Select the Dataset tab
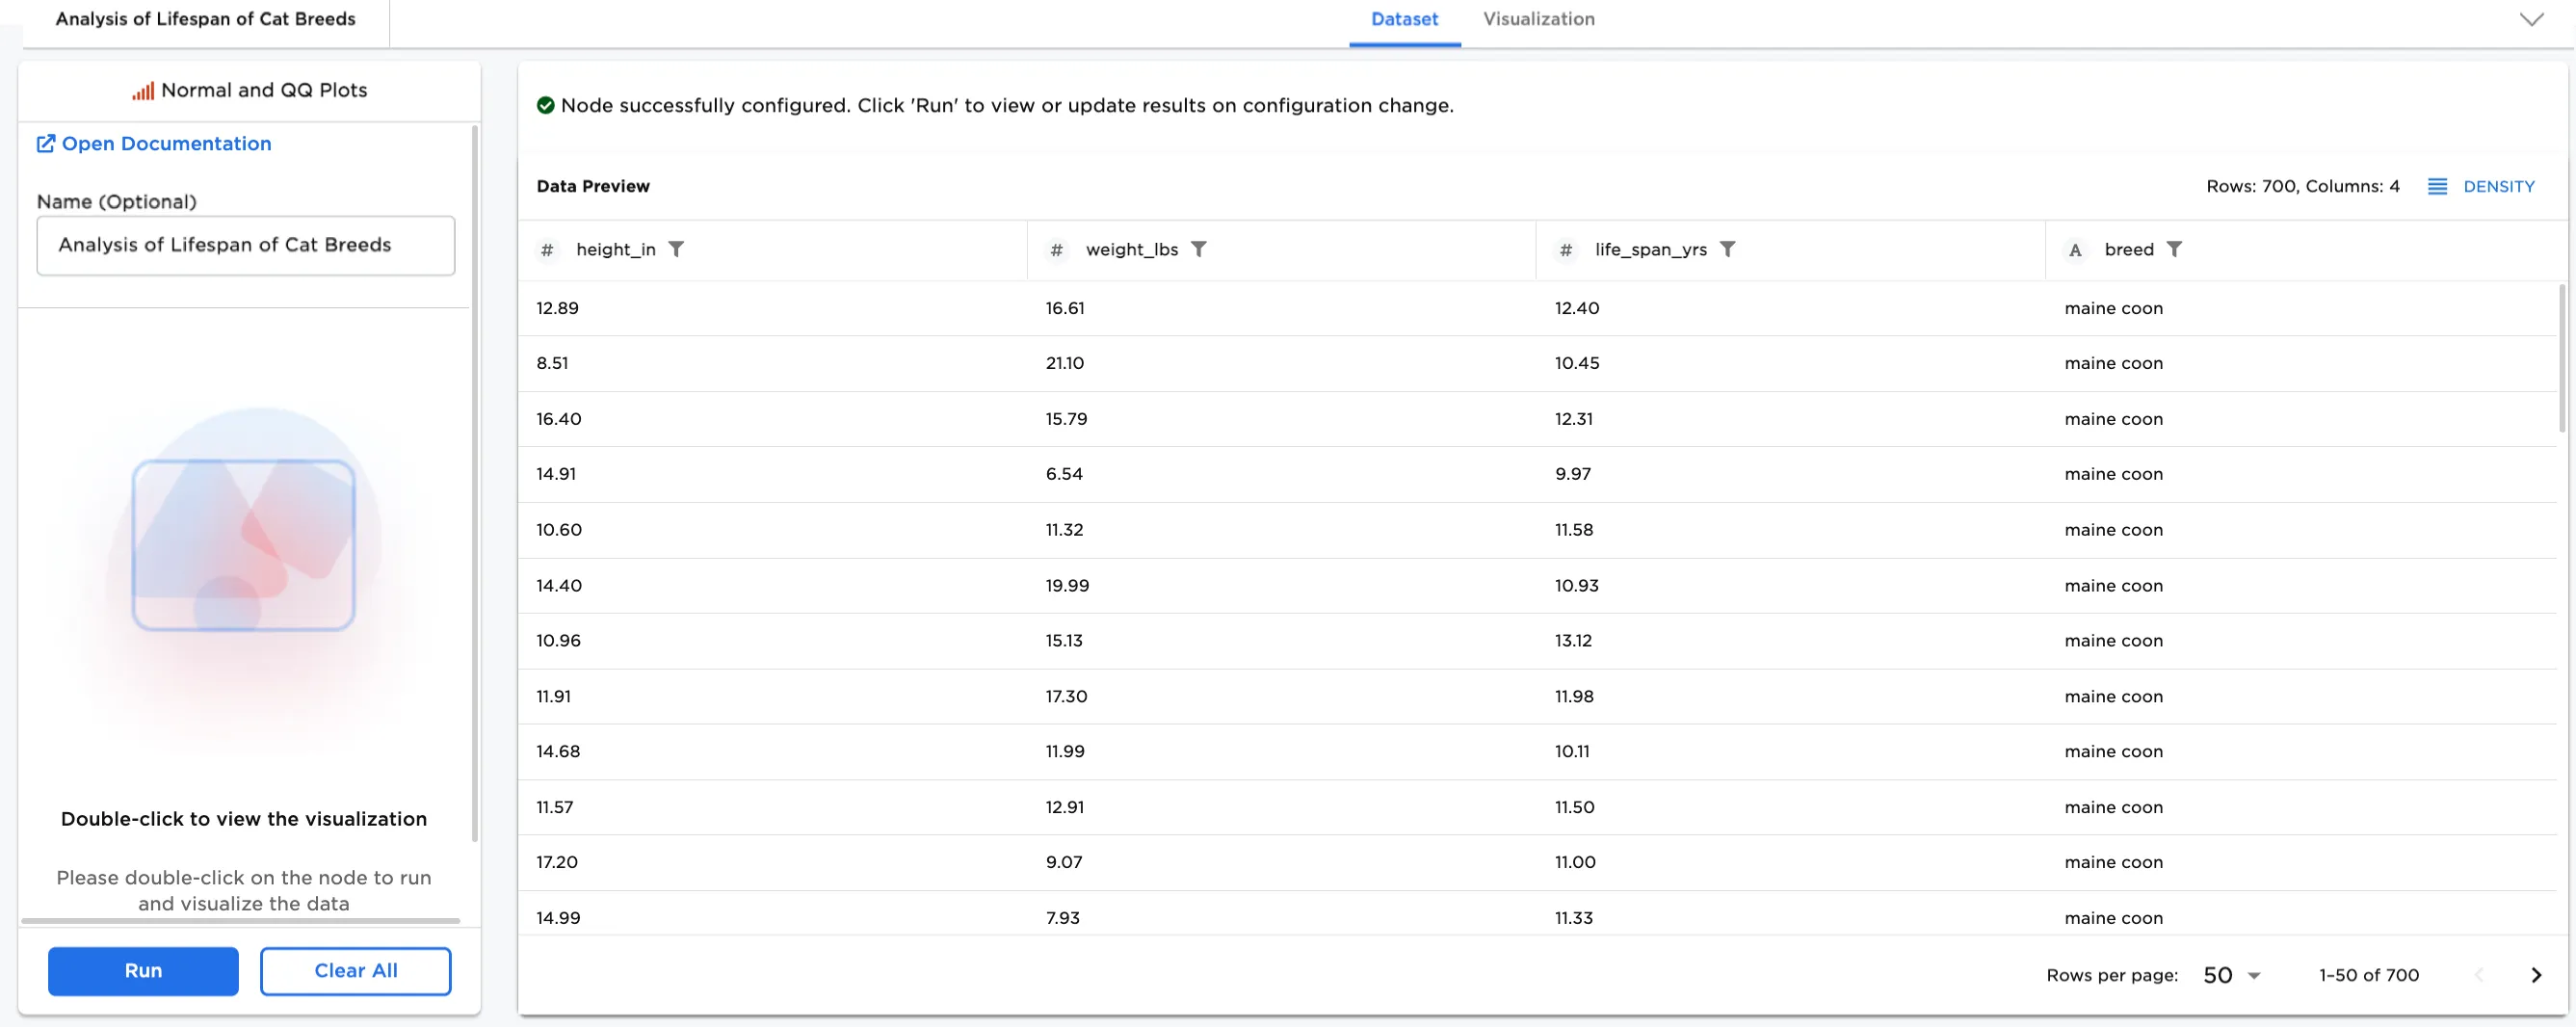Screen dimensions: 2576x1027 pyautogui.click(x=1404, y=19)
